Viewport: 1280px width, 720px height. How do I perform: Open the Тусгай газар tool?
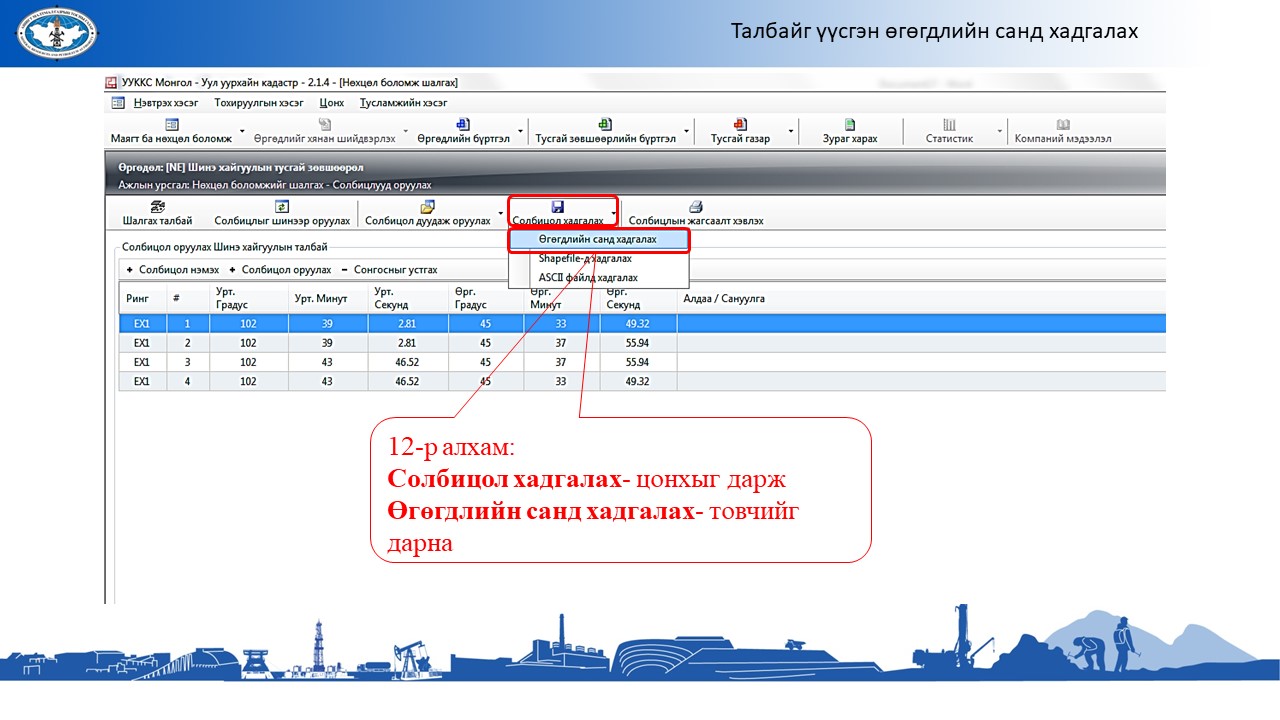click(740, 125)
